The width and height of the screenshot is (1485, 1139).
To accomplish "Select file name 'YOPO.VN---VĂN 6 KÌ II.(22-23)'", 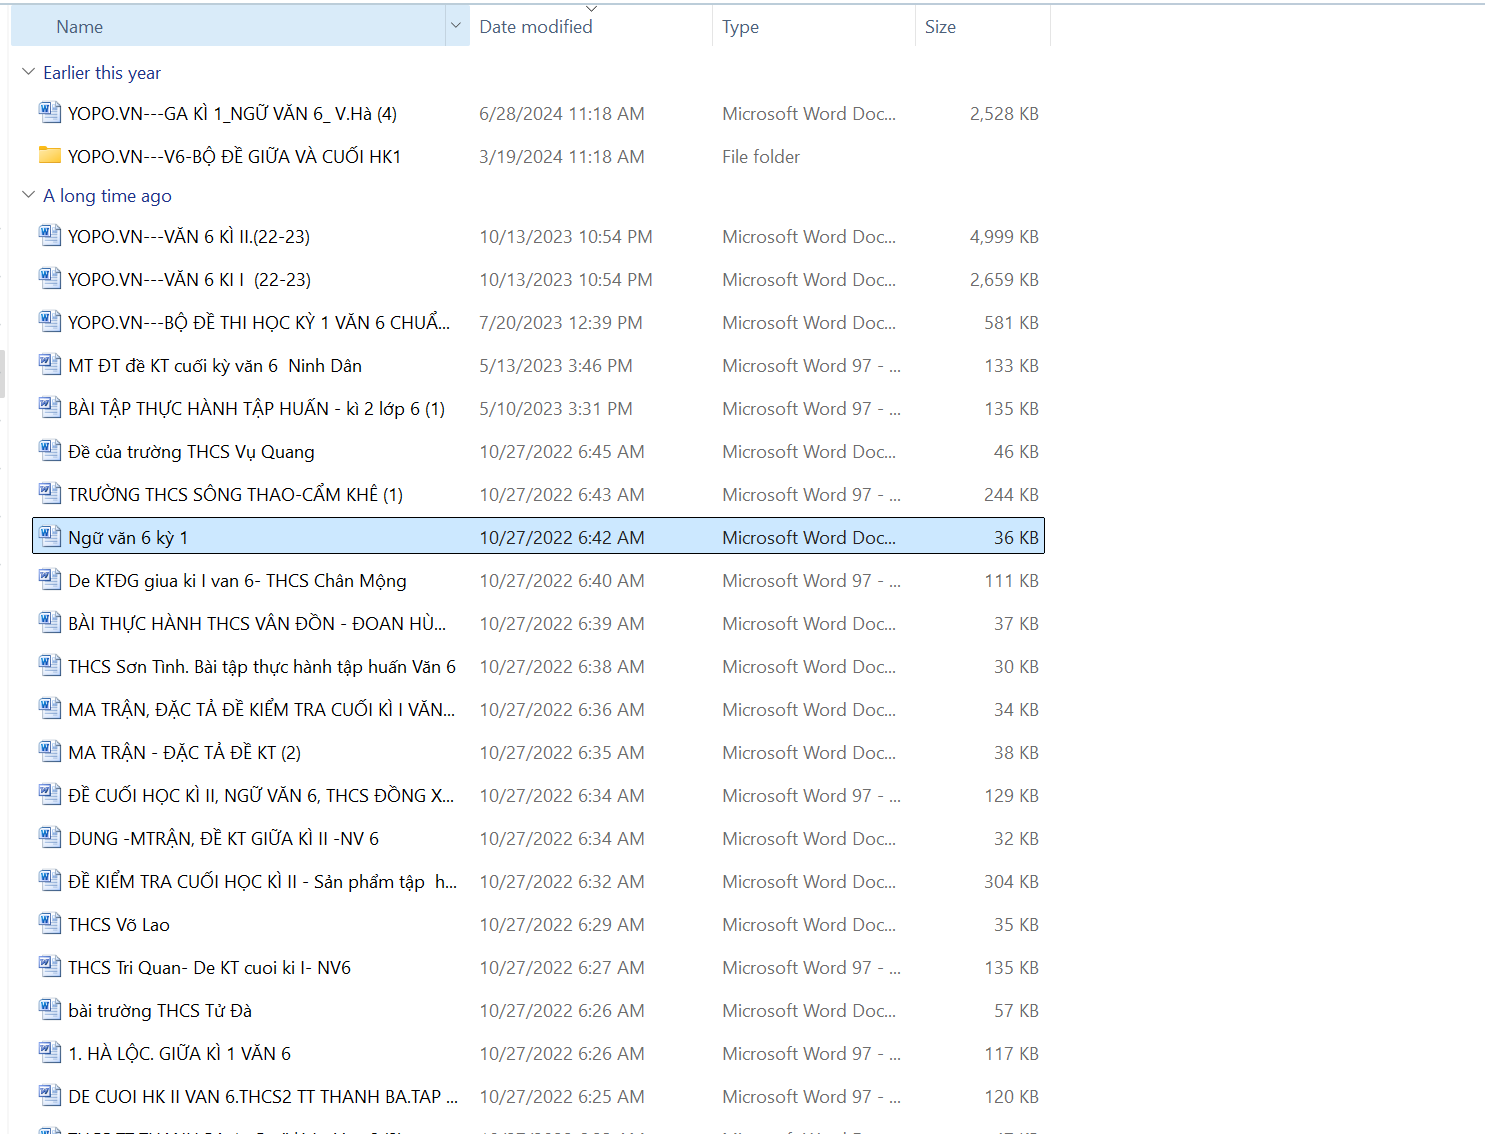I will [189, 237].
